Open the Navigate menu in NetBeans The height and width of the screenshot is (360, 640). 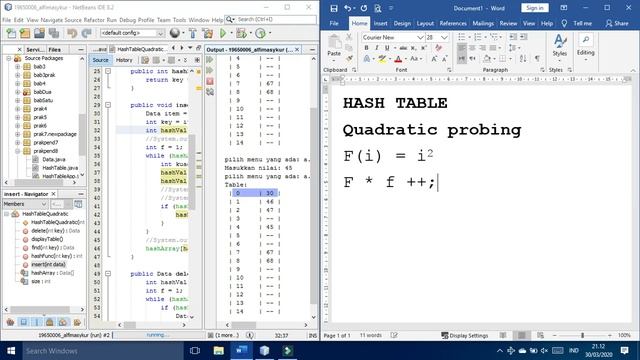[51, 20]
